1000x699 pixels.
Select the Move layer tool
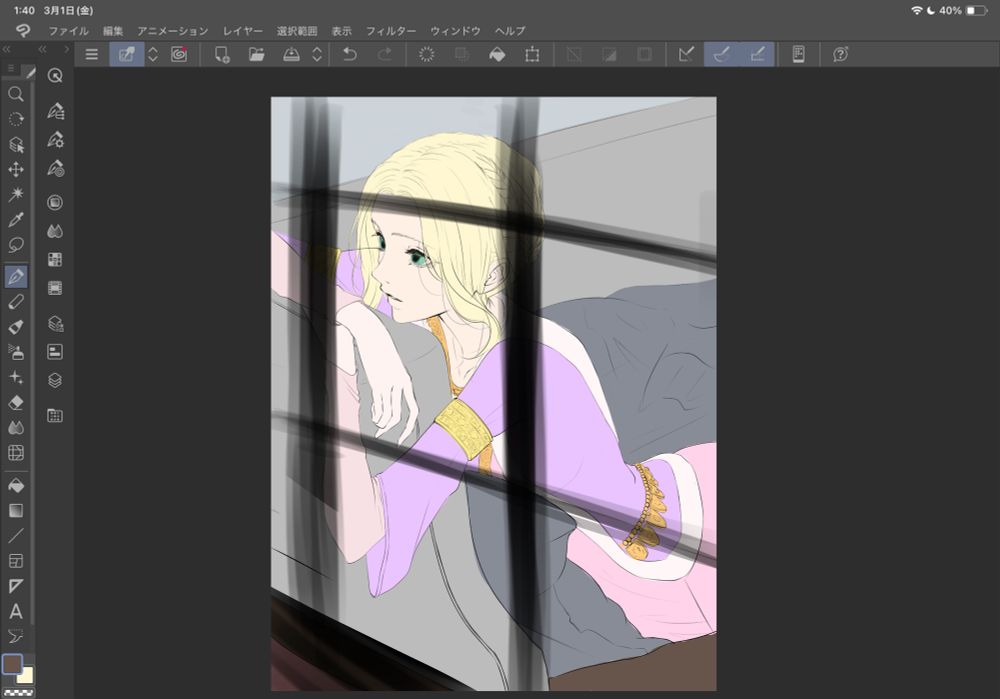coord(16,170)
